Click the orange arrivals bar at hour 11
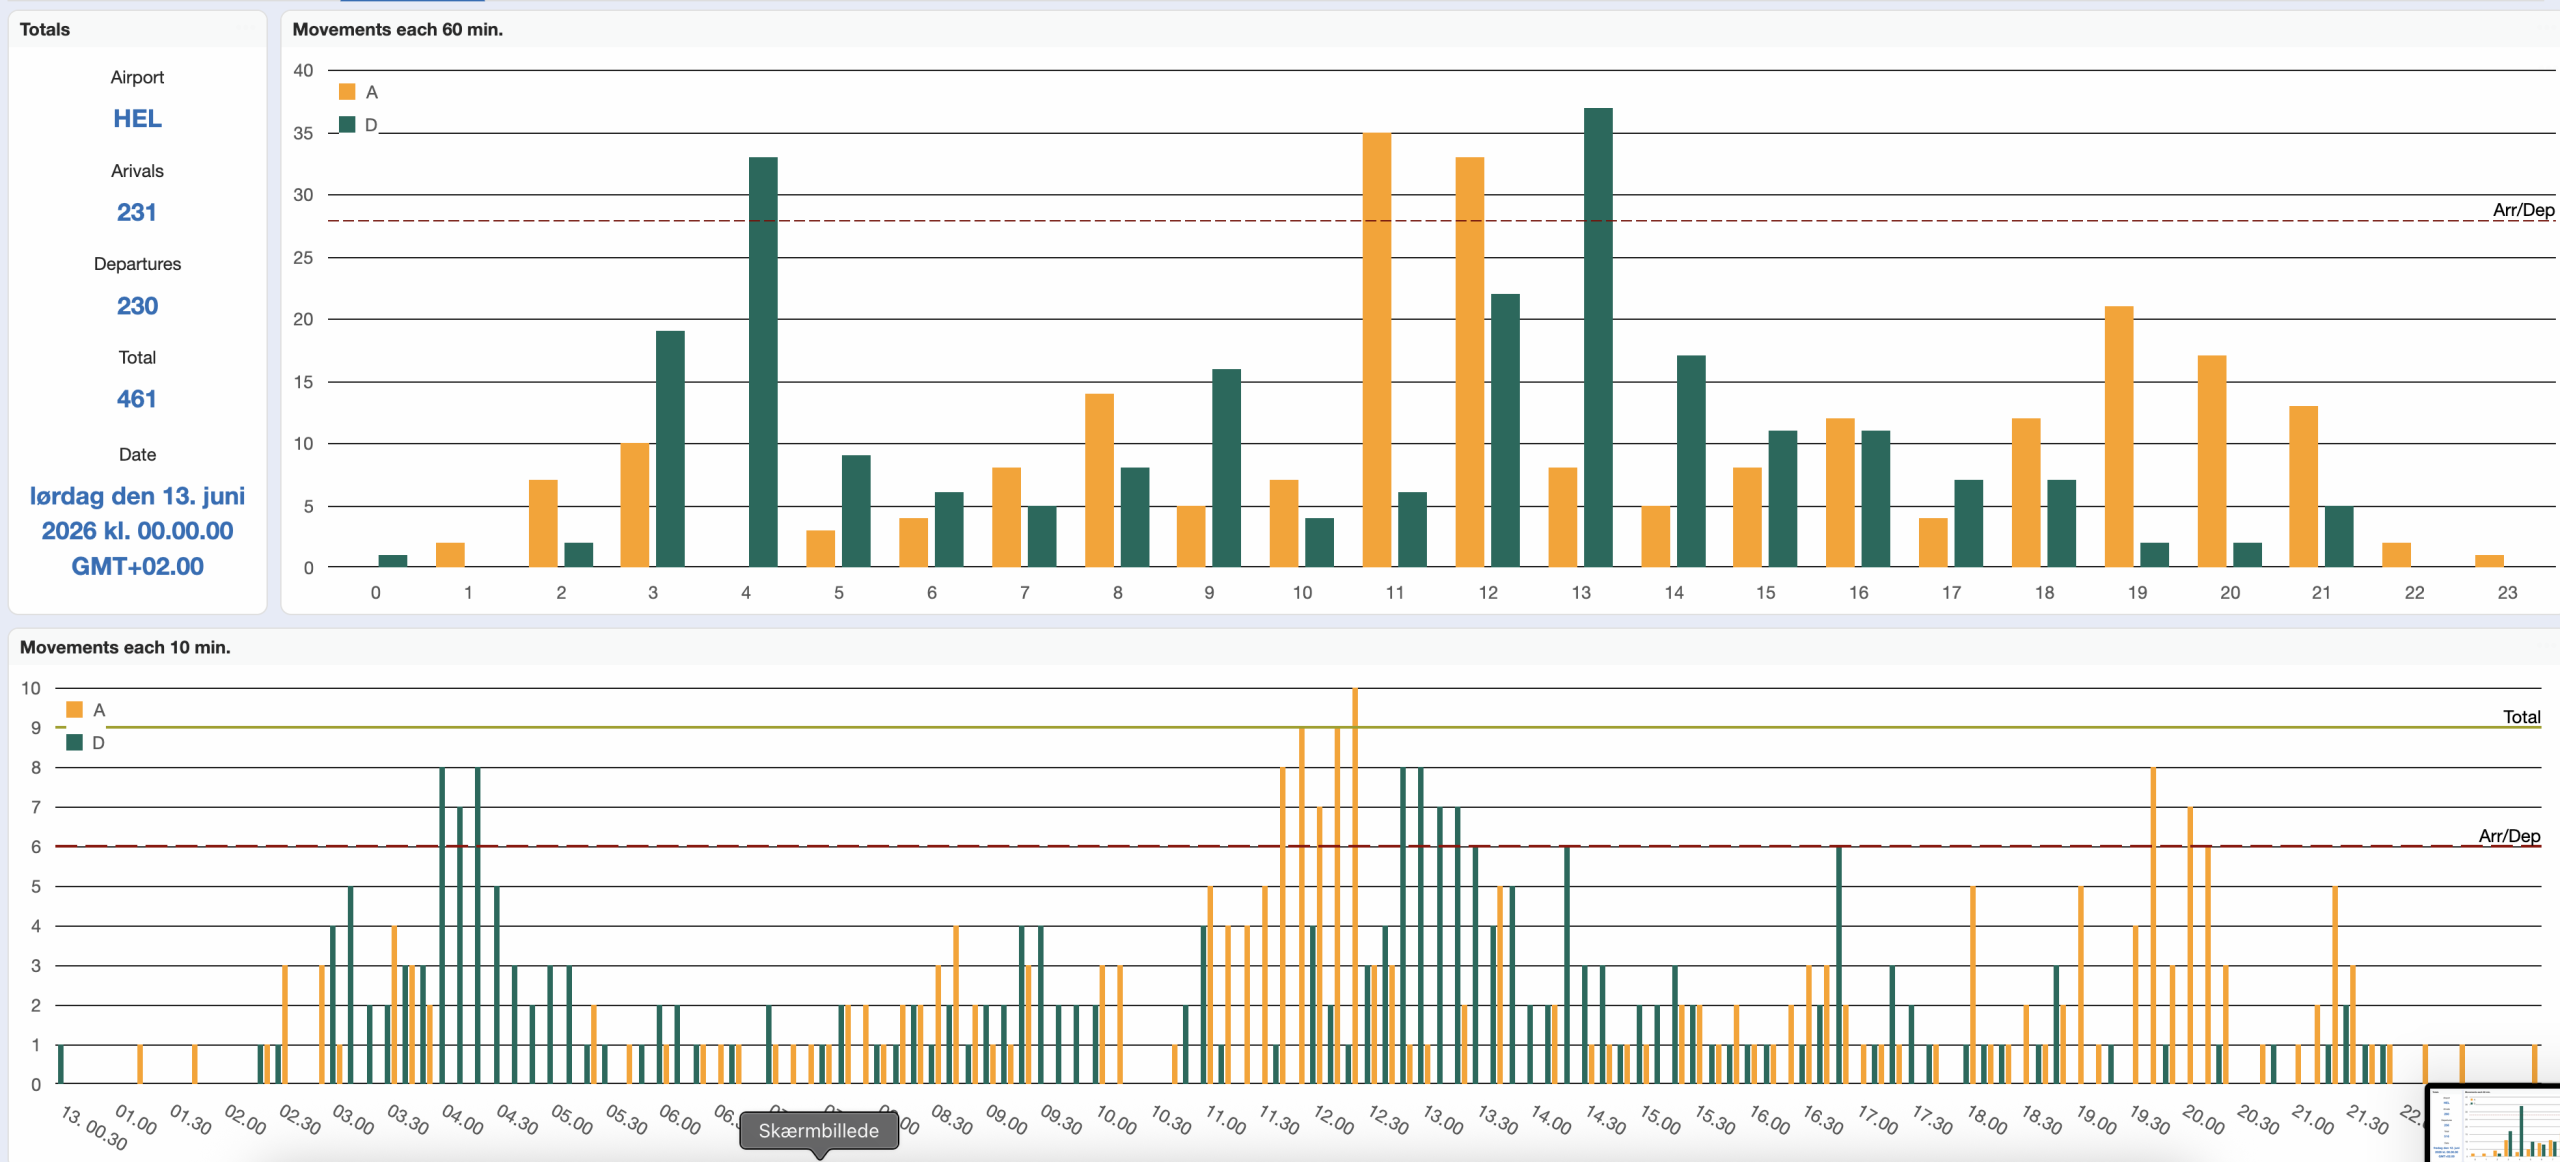The image size is (2560, 1162). [x=1376, y=350]
